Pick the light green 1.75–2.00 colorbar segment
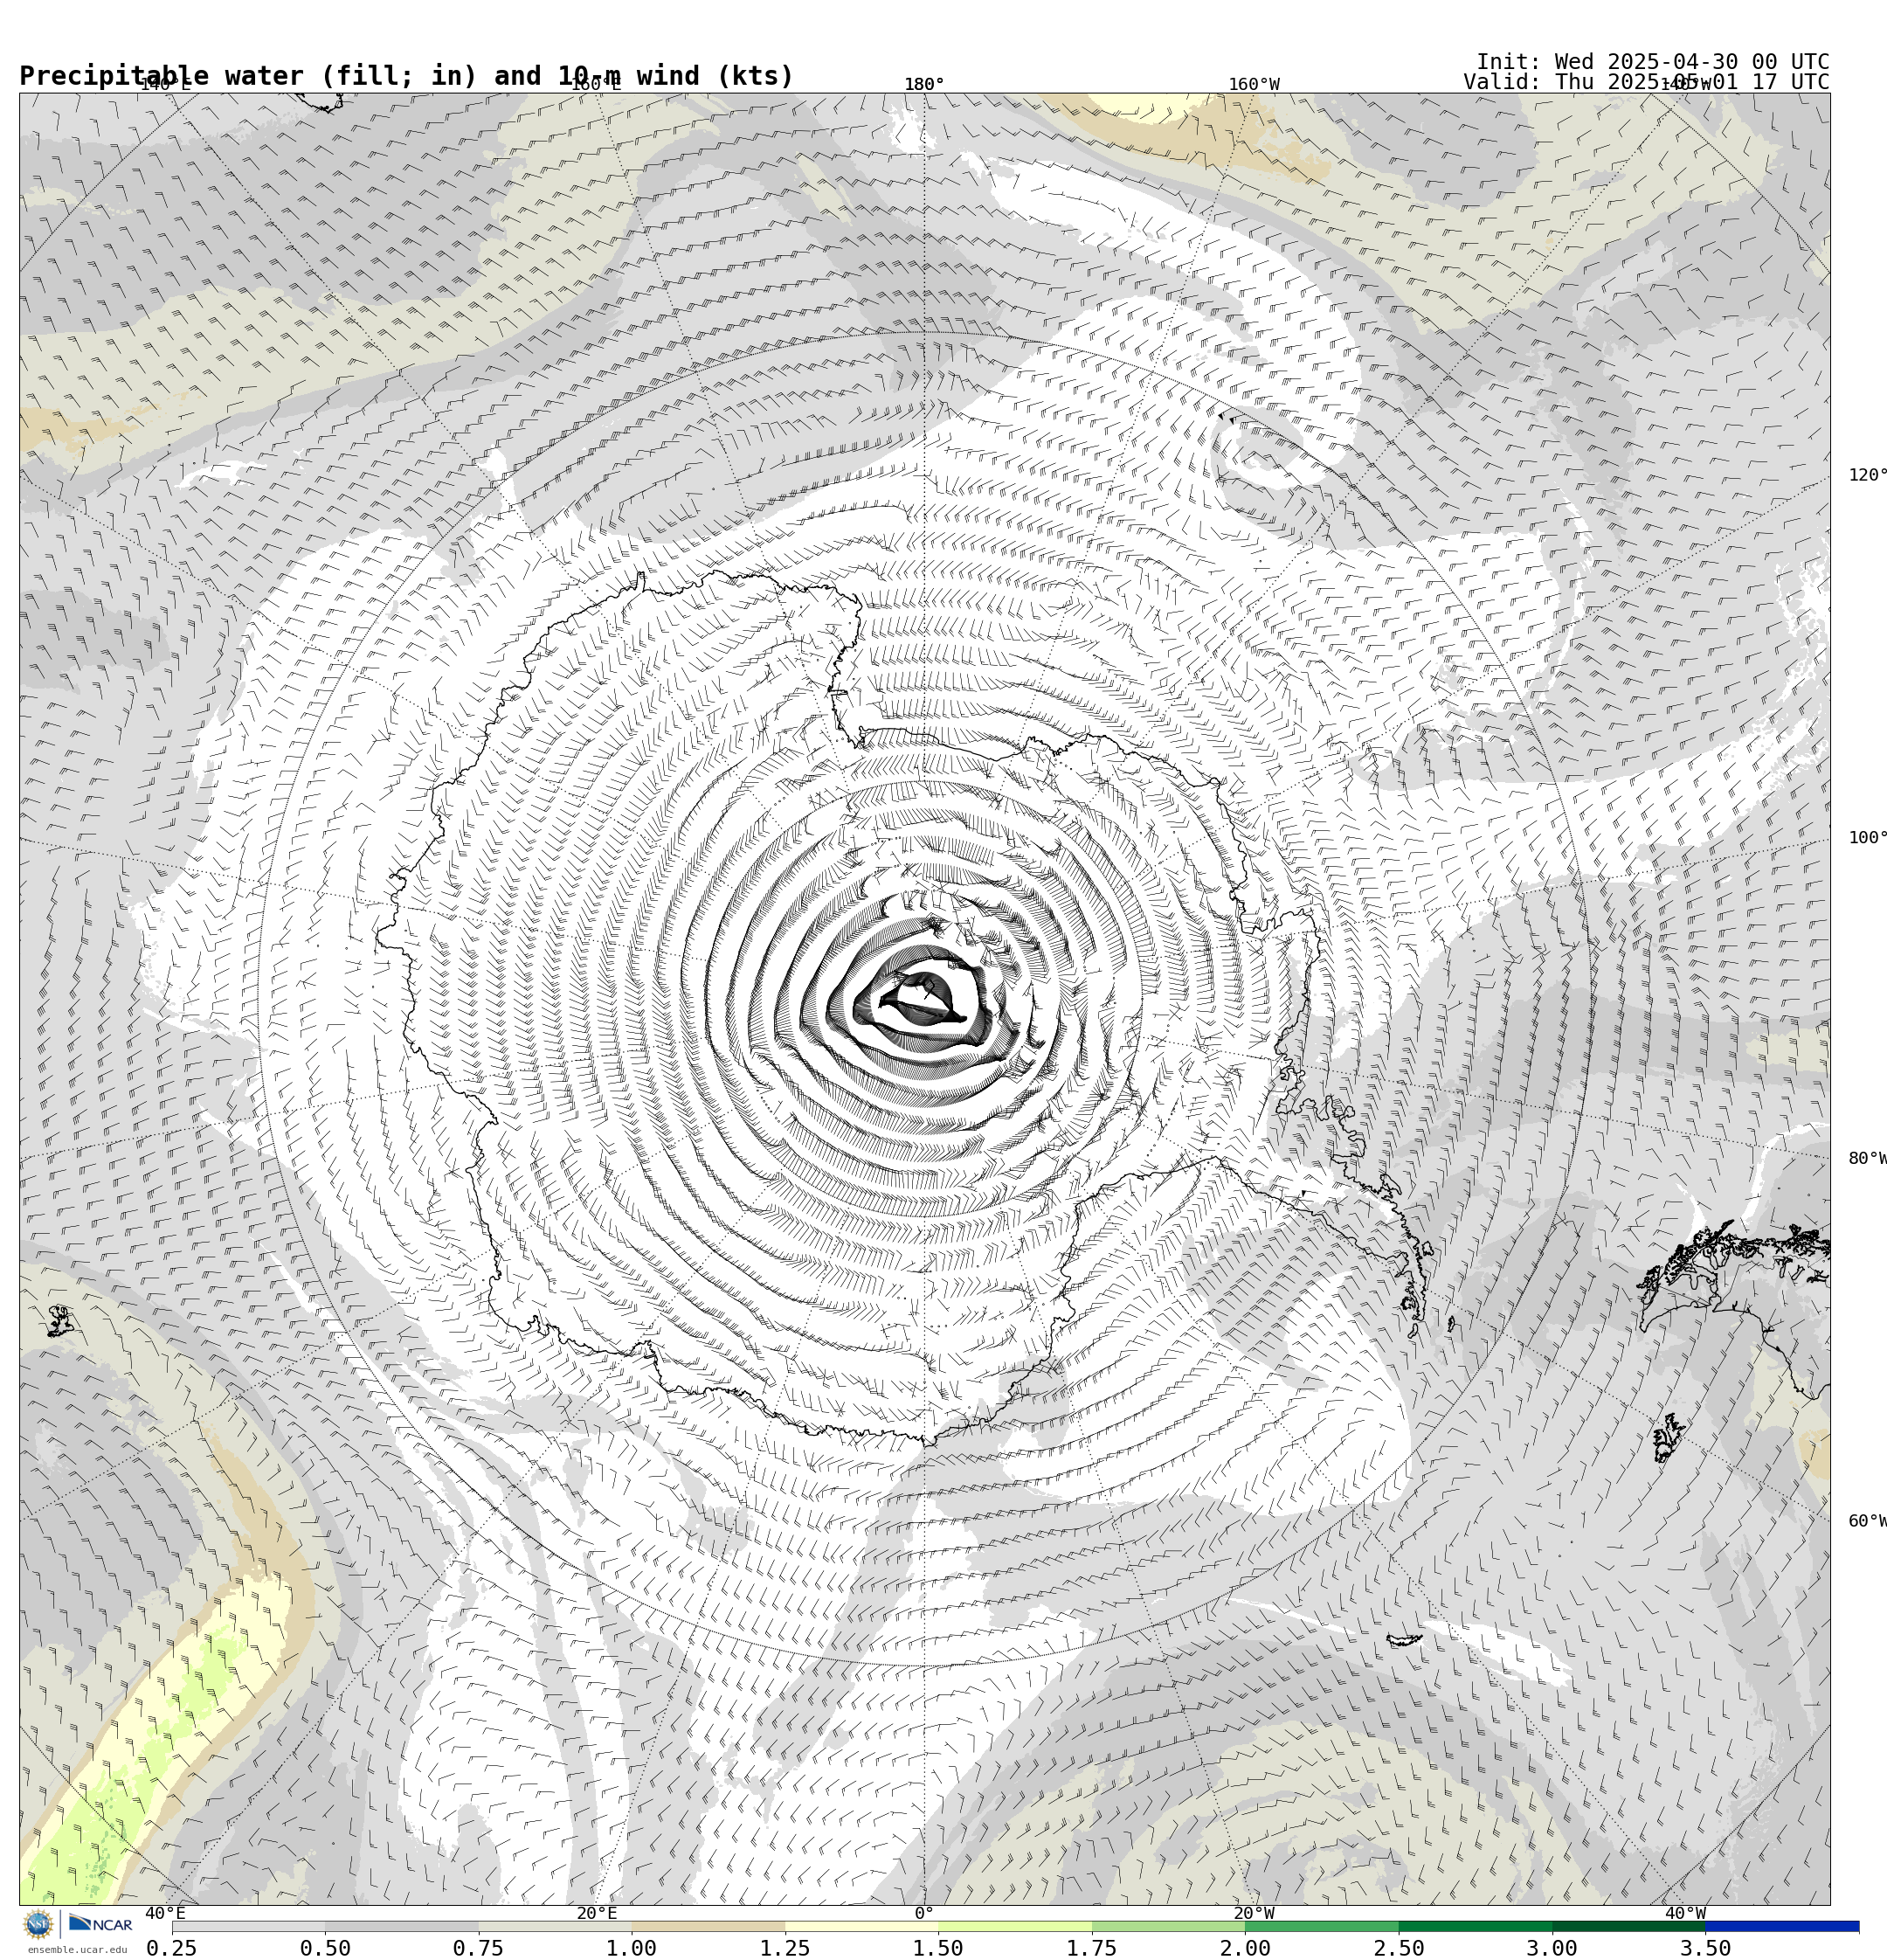This screenshot has height=1960, width=1887. [x=1168, y=1926]
